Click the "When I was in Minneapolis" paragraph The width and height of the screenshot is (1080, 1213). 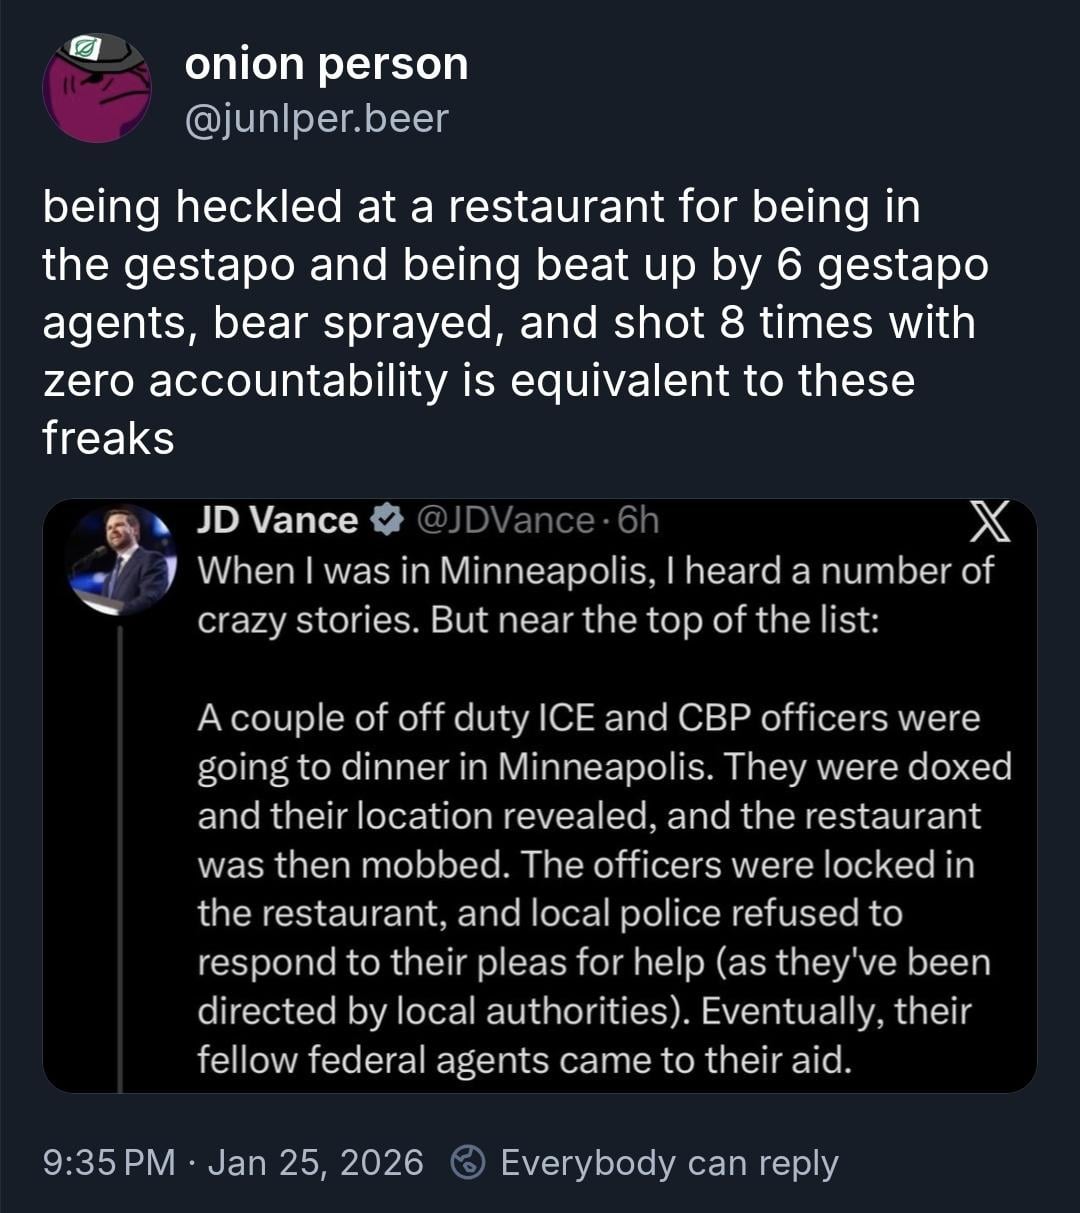595,594
